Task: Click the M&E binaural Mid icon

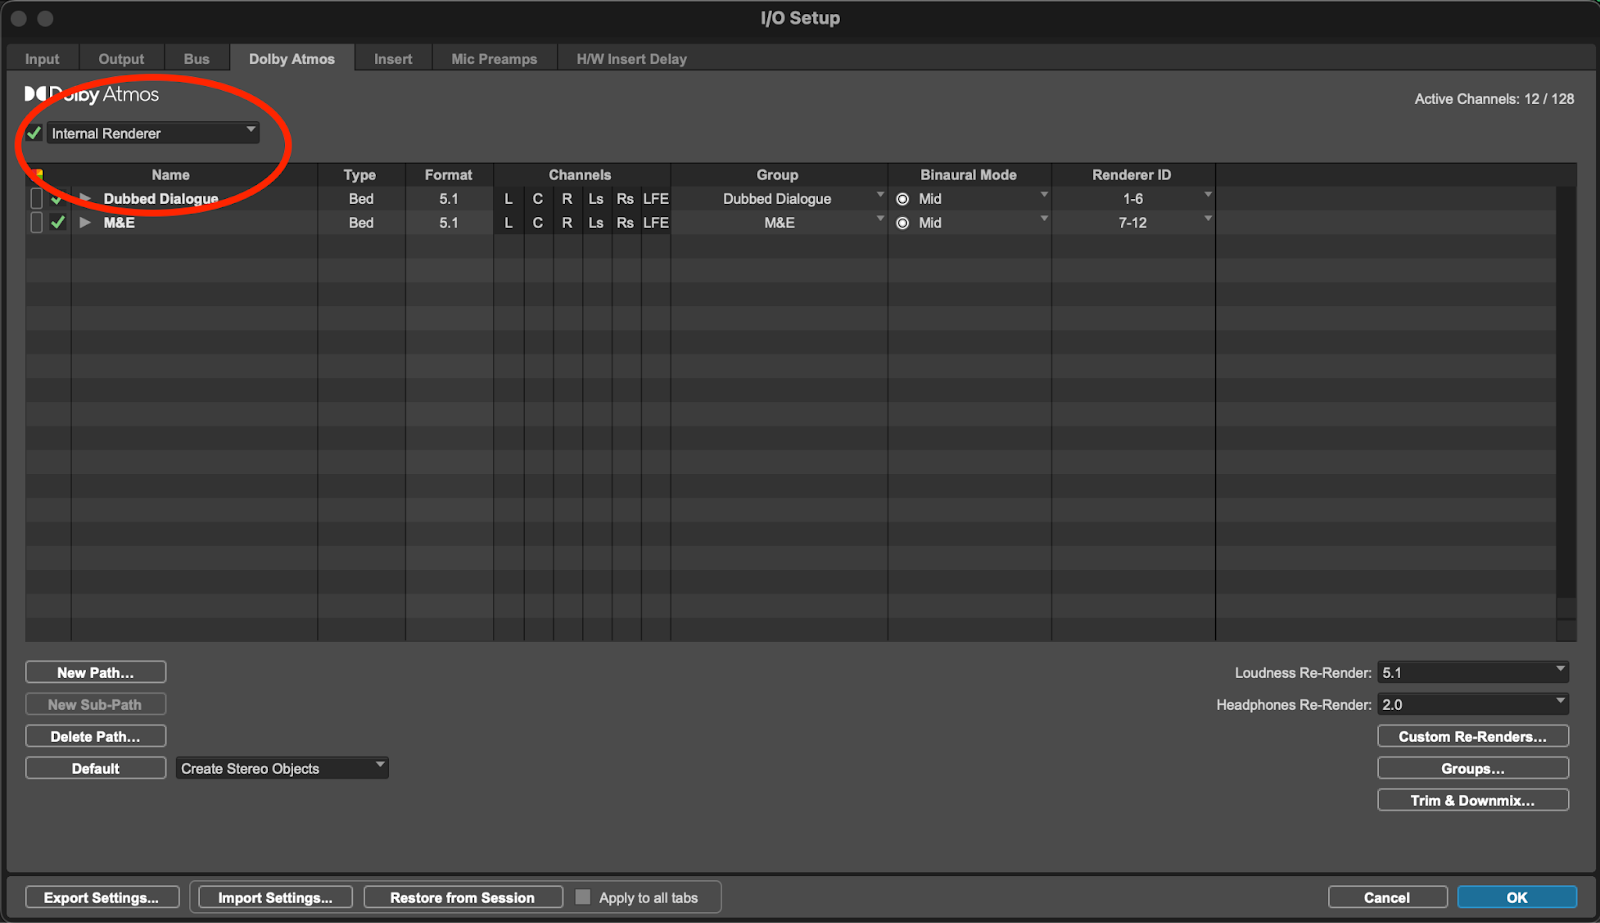Action: coord(903,223)
